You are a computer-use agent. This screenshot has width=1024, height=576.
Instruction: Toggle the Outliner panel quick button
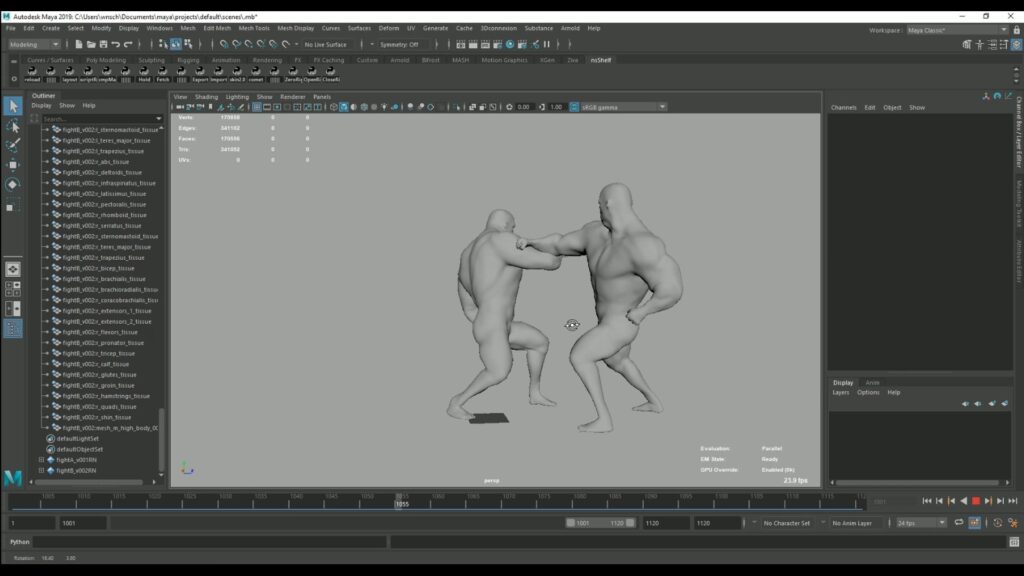12,328
